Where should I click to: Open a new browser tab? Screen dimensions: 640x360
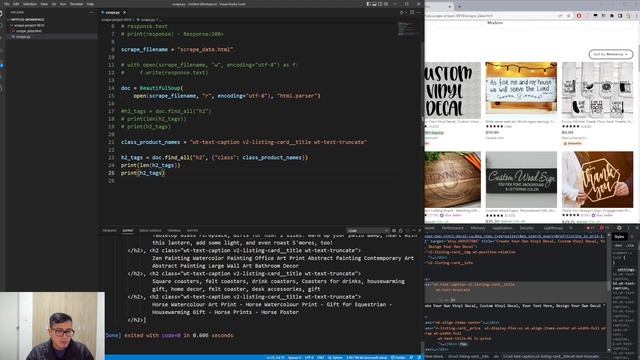click(460, 7)
